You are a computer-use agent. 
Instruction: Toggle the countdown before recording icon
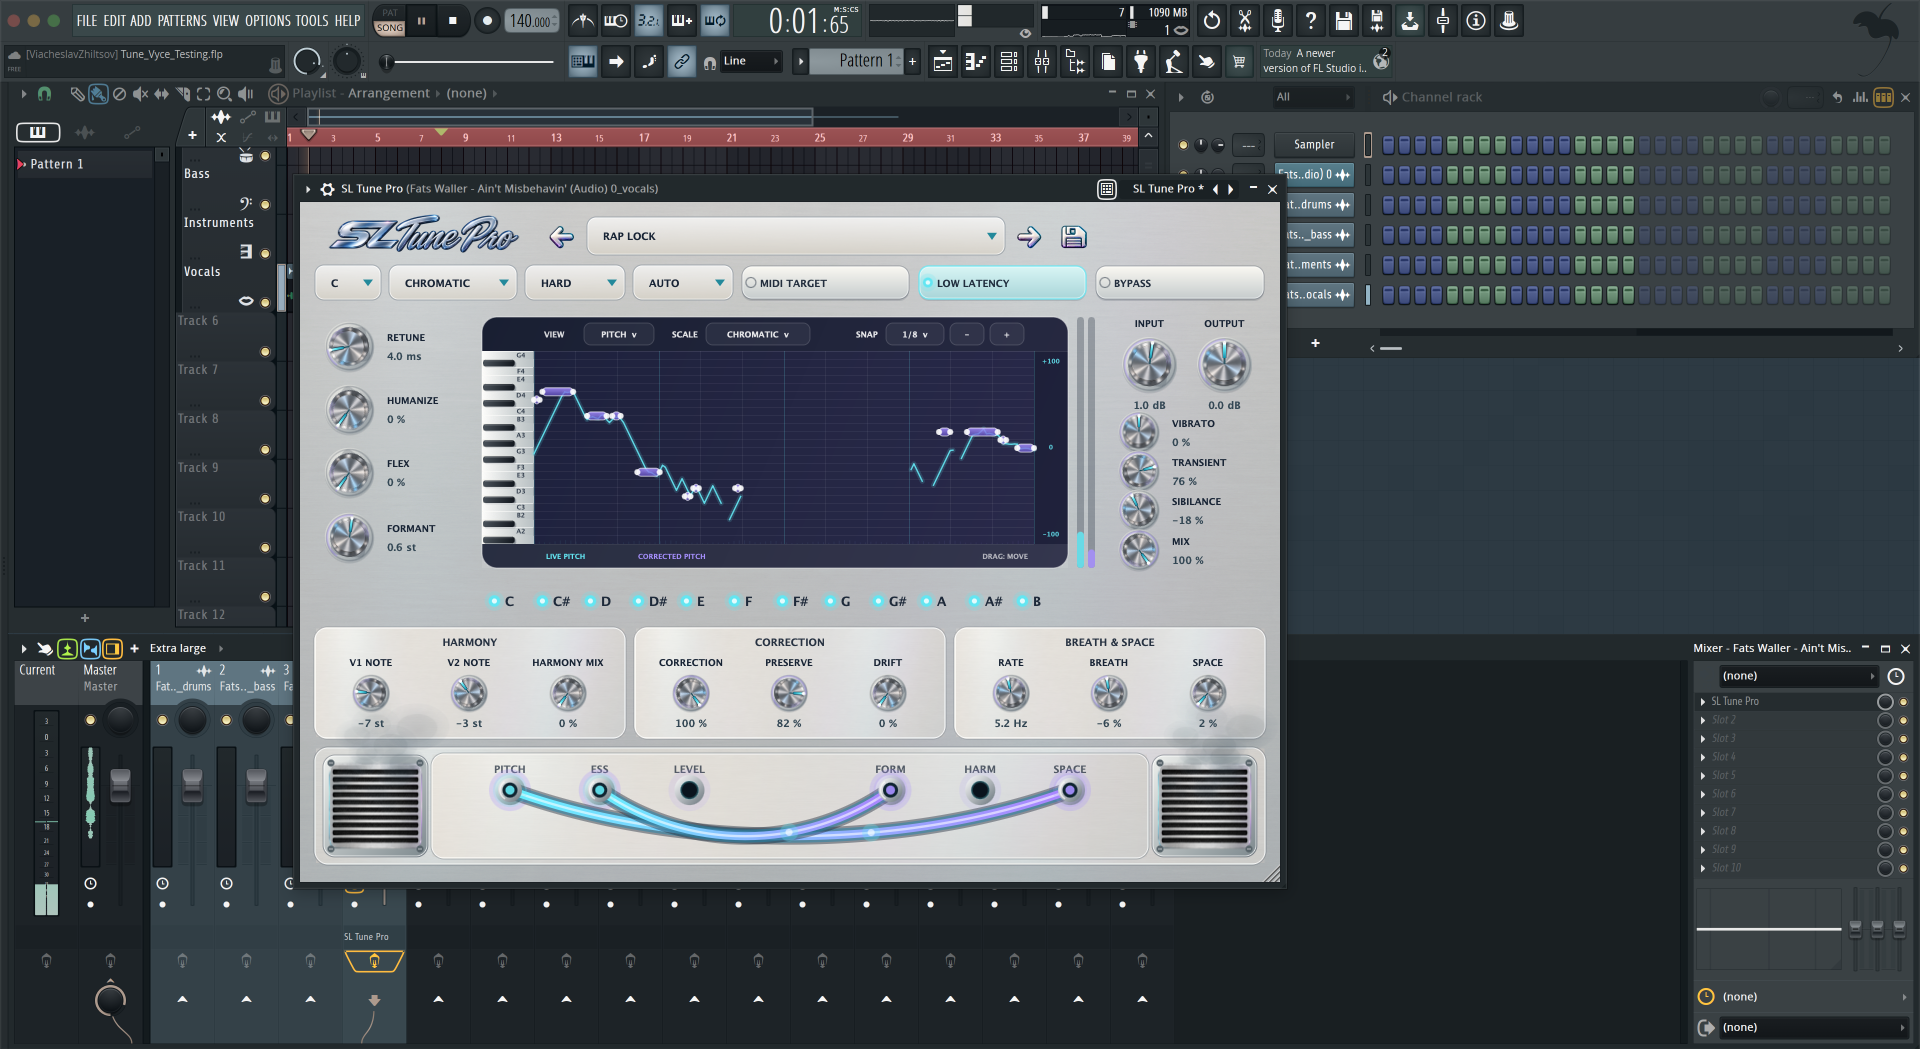(649, 20)
